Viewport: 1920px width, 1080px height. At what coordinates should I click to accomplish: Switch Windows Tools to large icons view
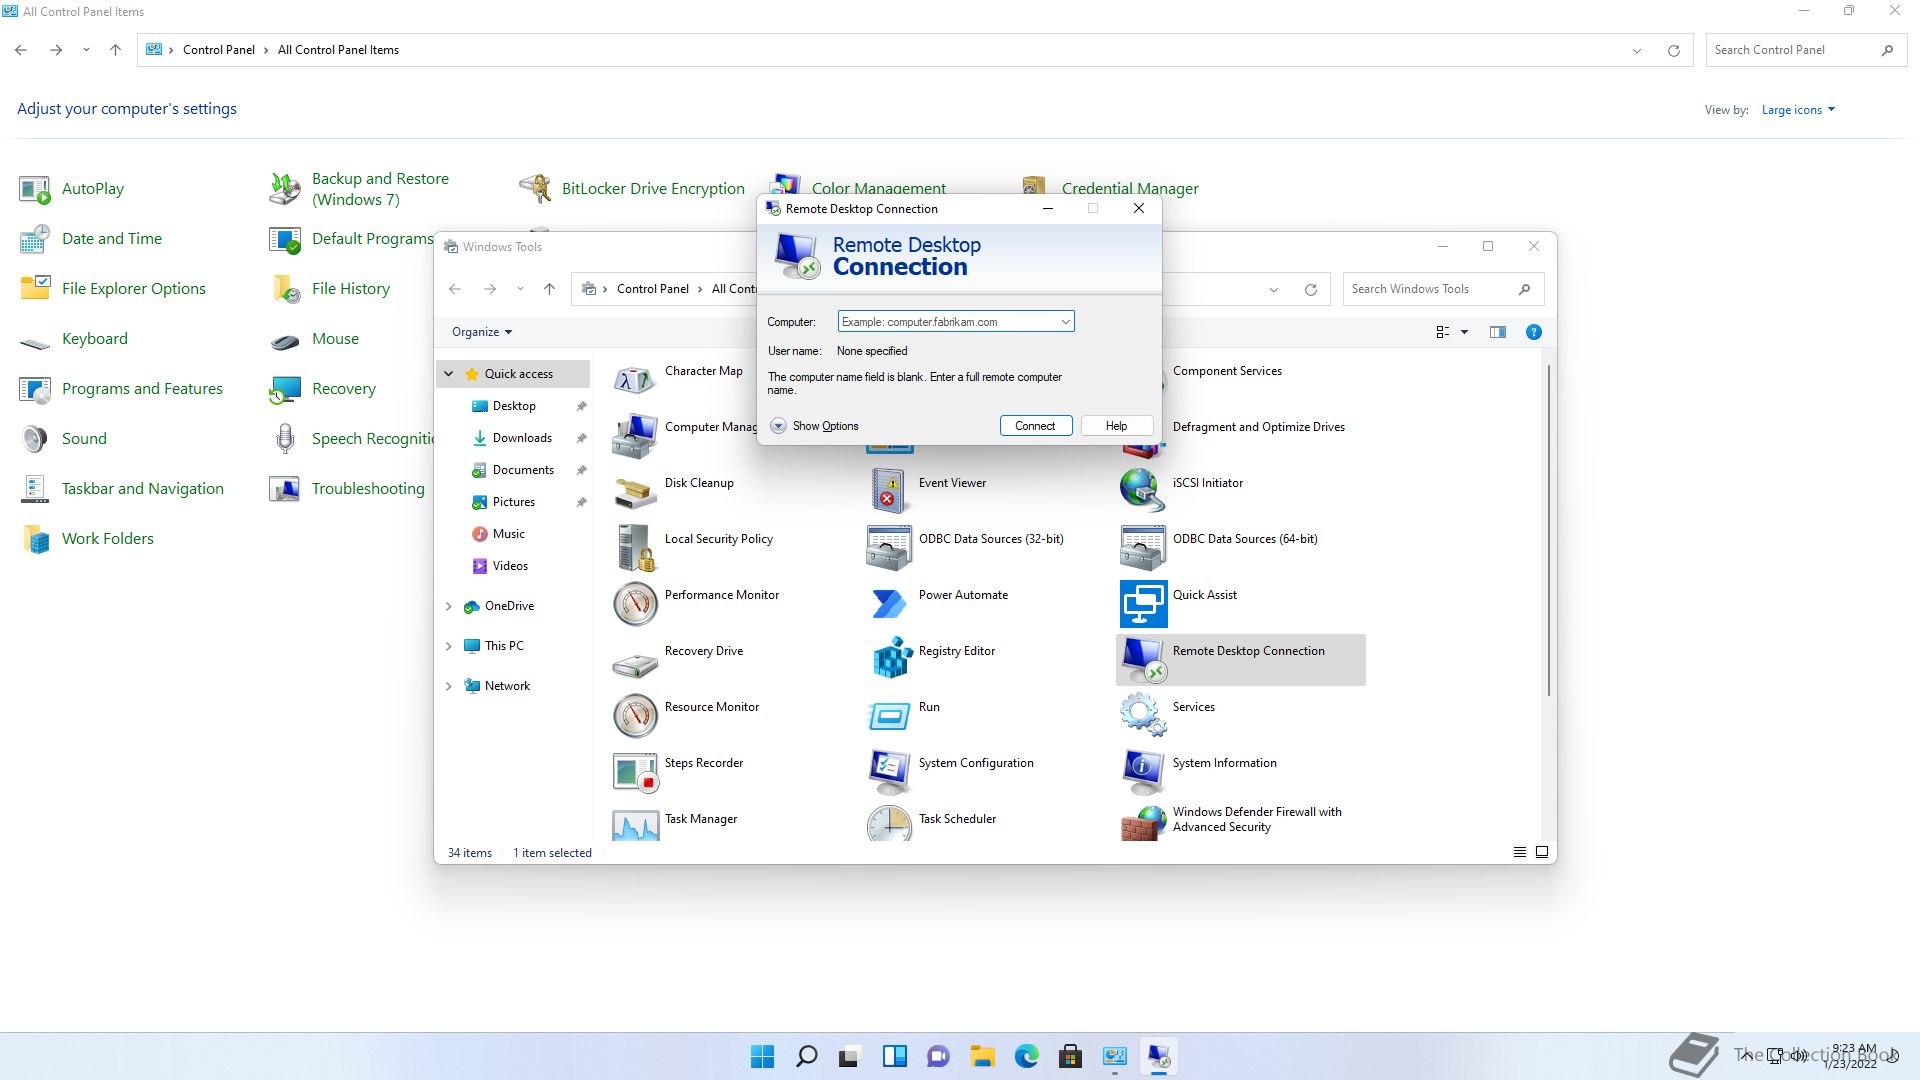click(x=1542, y=852)
